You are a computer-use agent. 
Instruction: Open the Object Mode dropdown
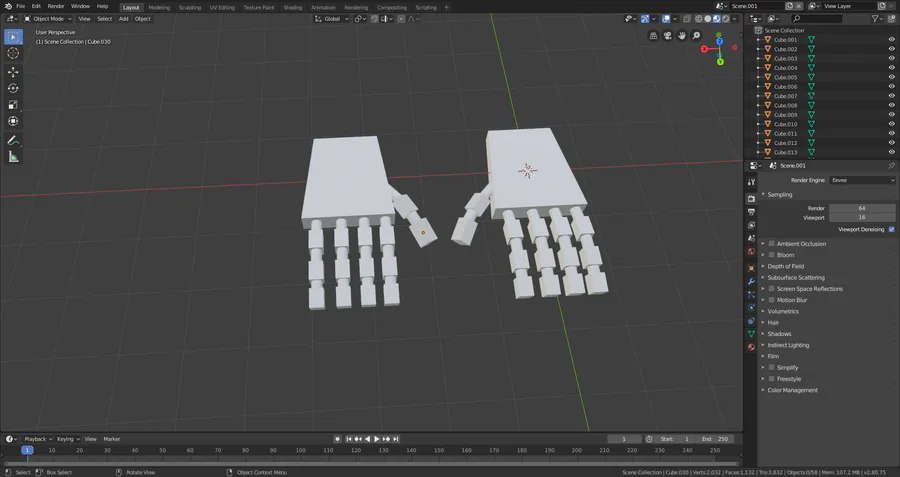pos(48,19)
